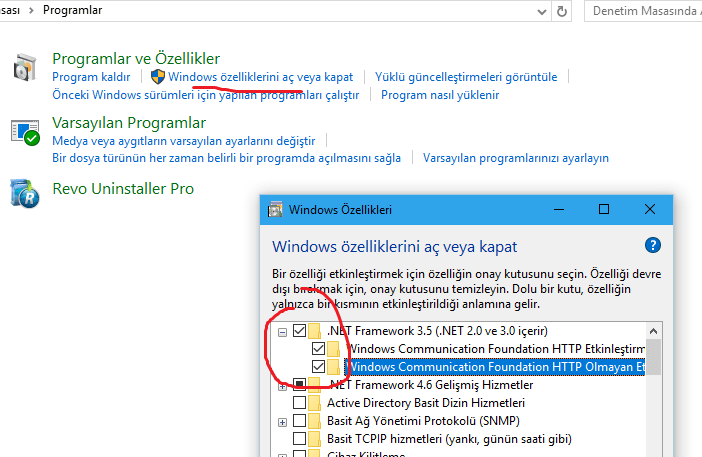
Task: Enable Basit Ağ Yönetimi Protokolü (SNMP) checkbox
Action: 300,421
